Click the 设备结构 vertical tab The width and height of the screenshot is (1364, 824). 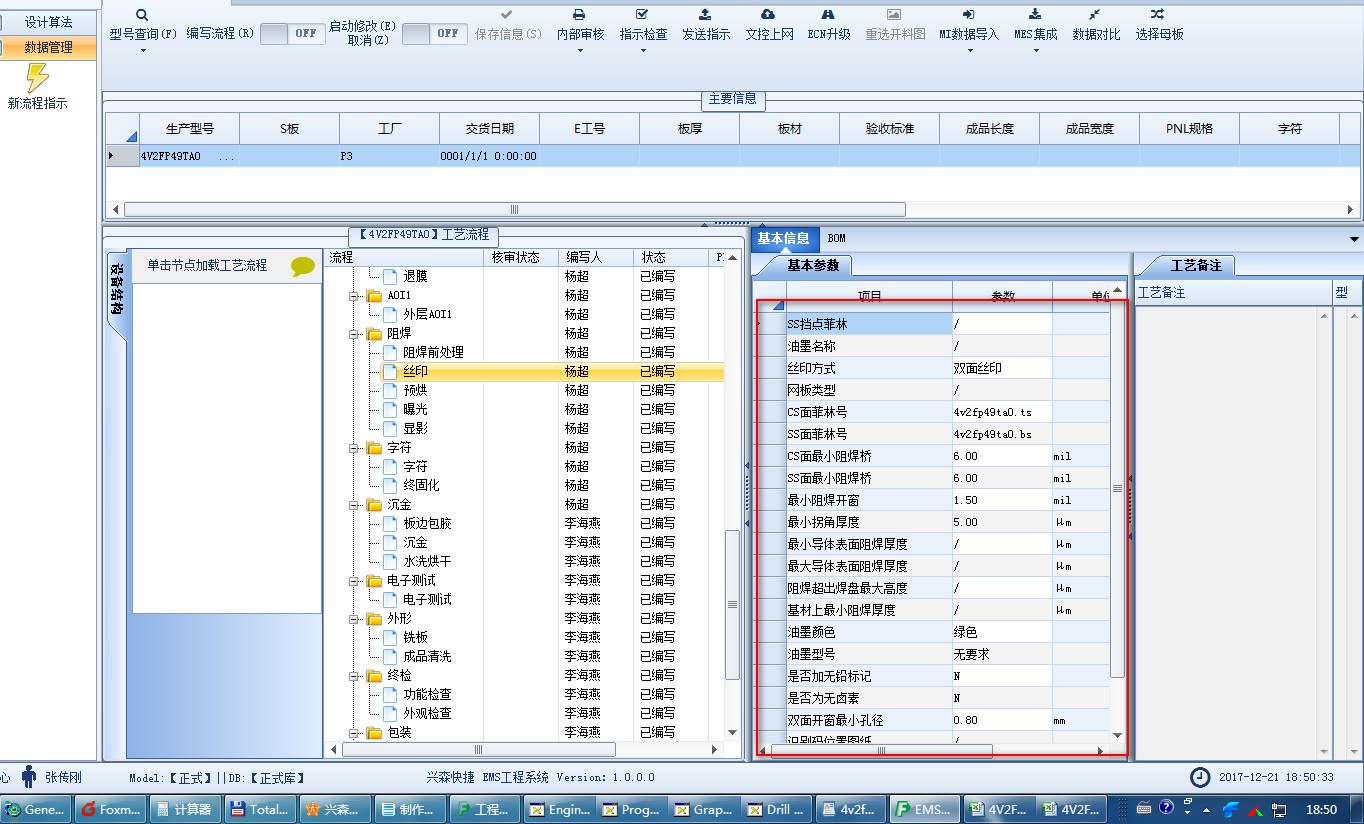coord(117,290)
